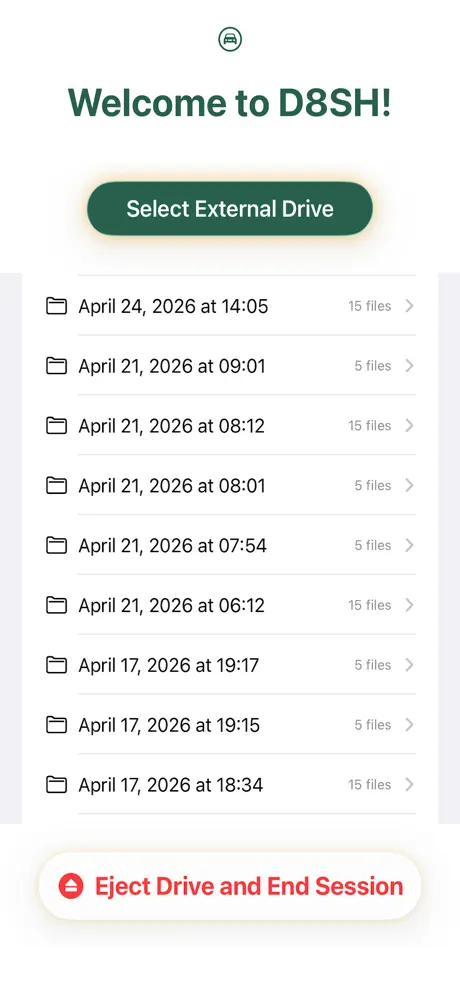This screenshot has width=460, height=996.
Task: Click the eject icon in the red button
Action: (71, 886)
